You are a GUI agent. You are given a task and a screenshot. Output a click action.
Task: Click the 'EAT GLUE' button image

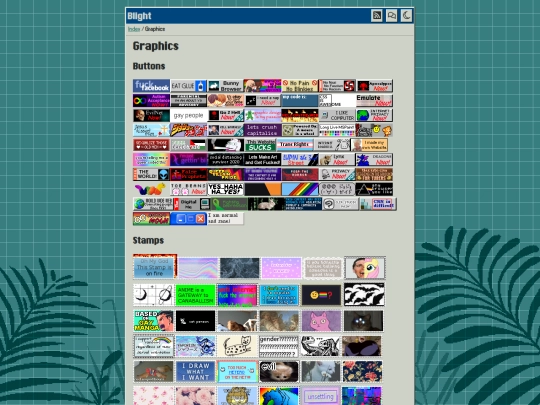(189, 86)
